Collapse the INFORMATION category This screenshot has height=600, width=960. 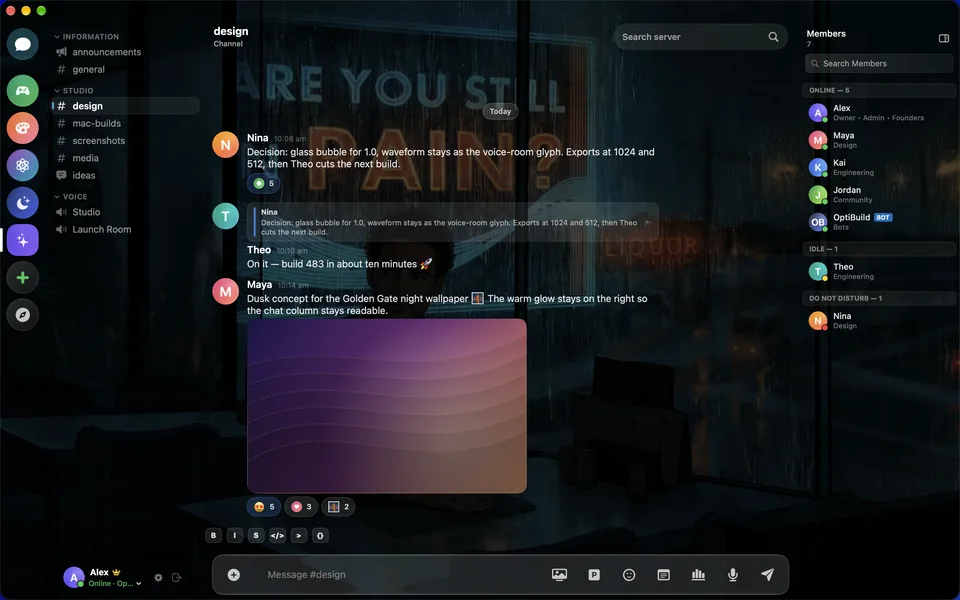coord(86,37)
